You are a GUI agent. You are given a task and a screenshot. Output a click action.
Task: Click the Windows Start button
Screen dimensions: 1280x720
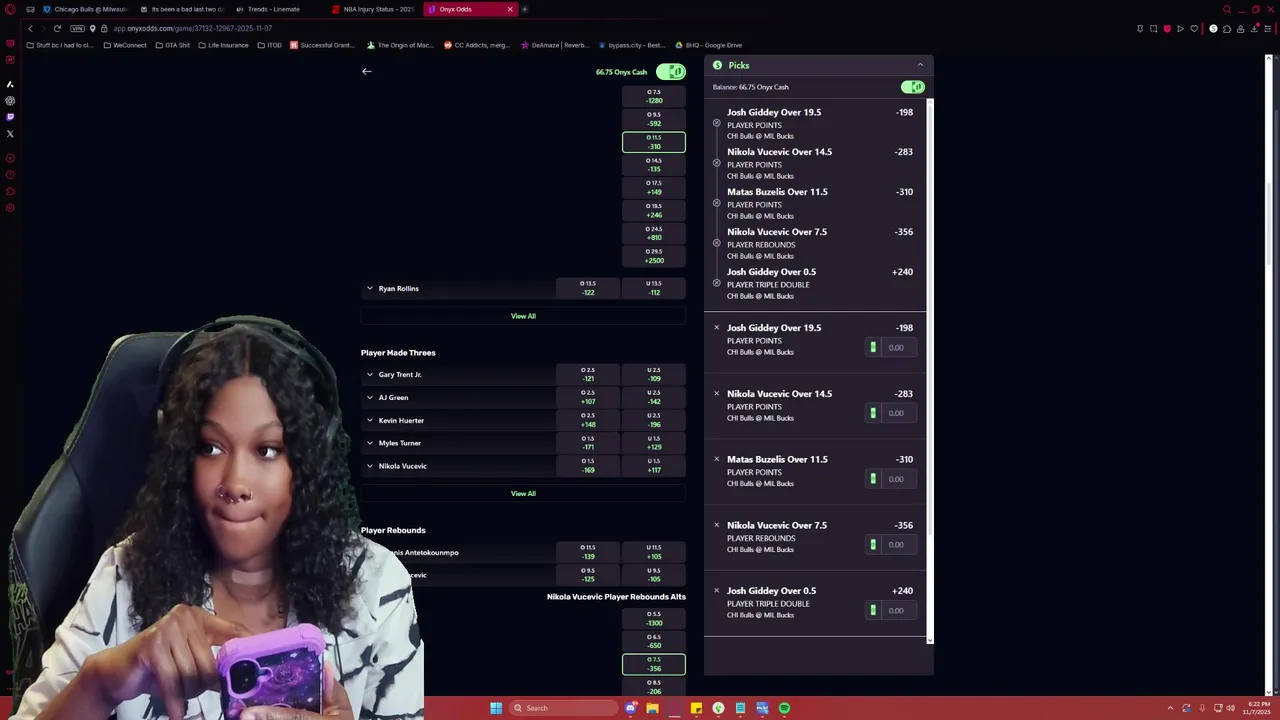[496, 708]
